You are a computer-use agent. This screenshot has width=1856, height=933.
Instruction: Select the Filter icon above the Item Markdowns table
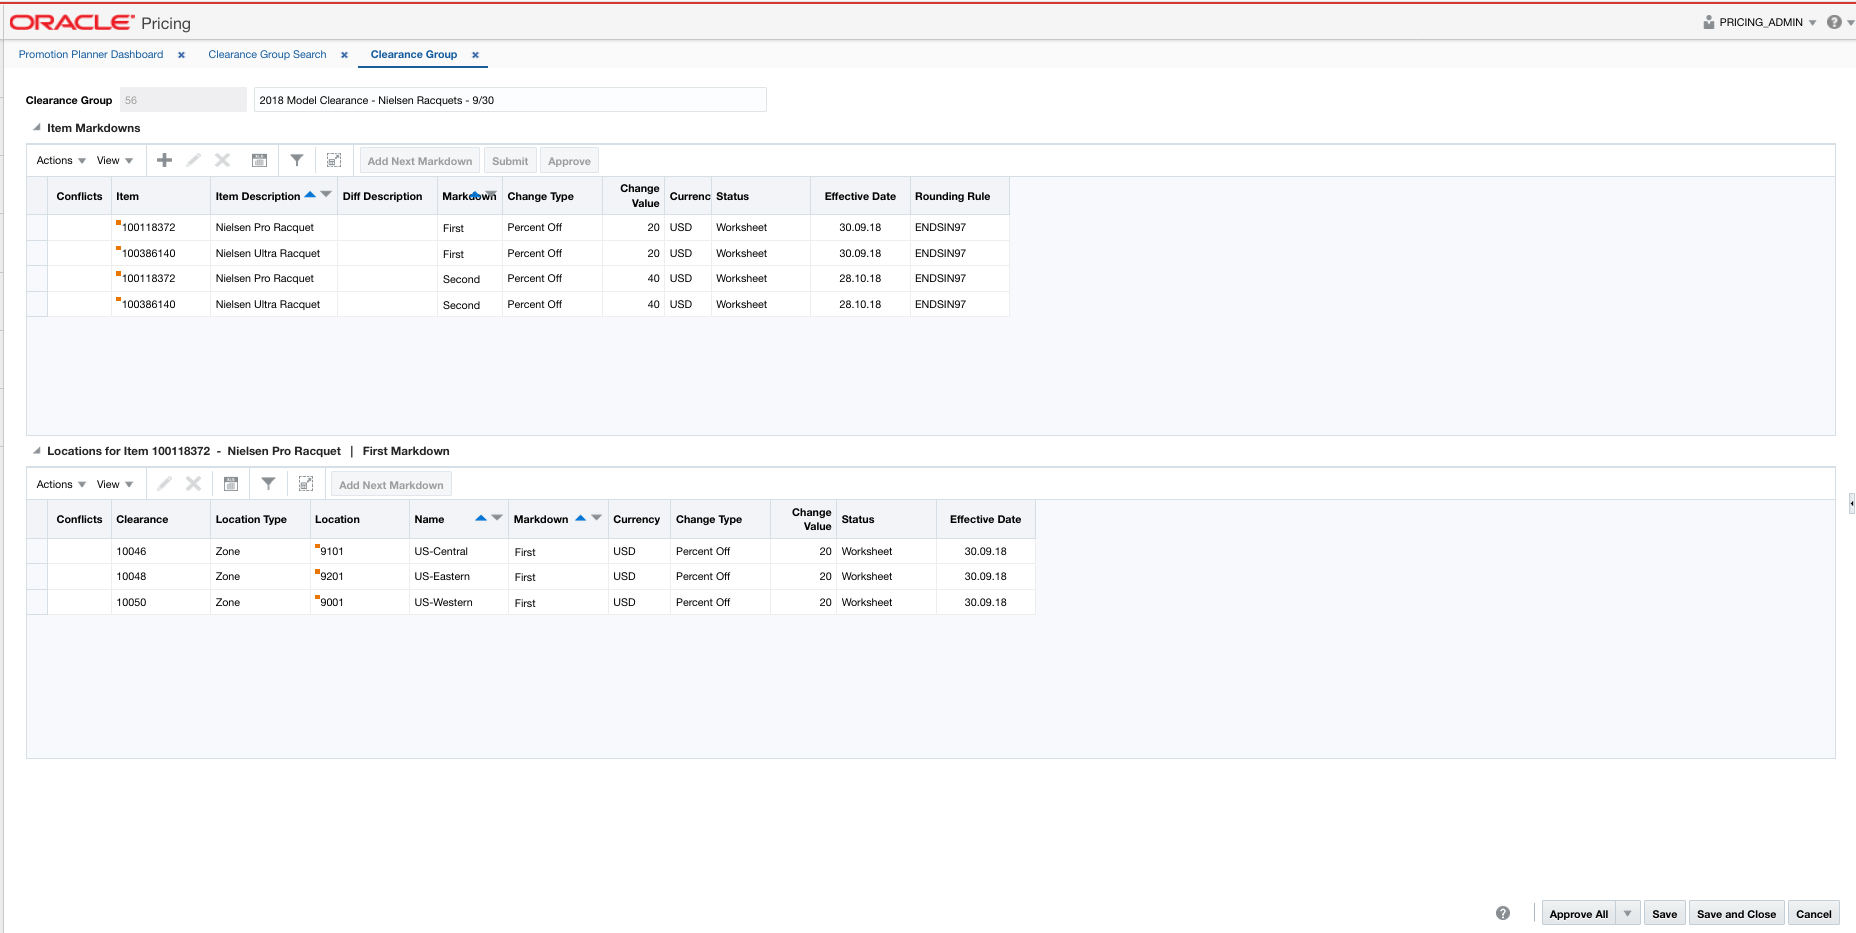tap(296, 160)
